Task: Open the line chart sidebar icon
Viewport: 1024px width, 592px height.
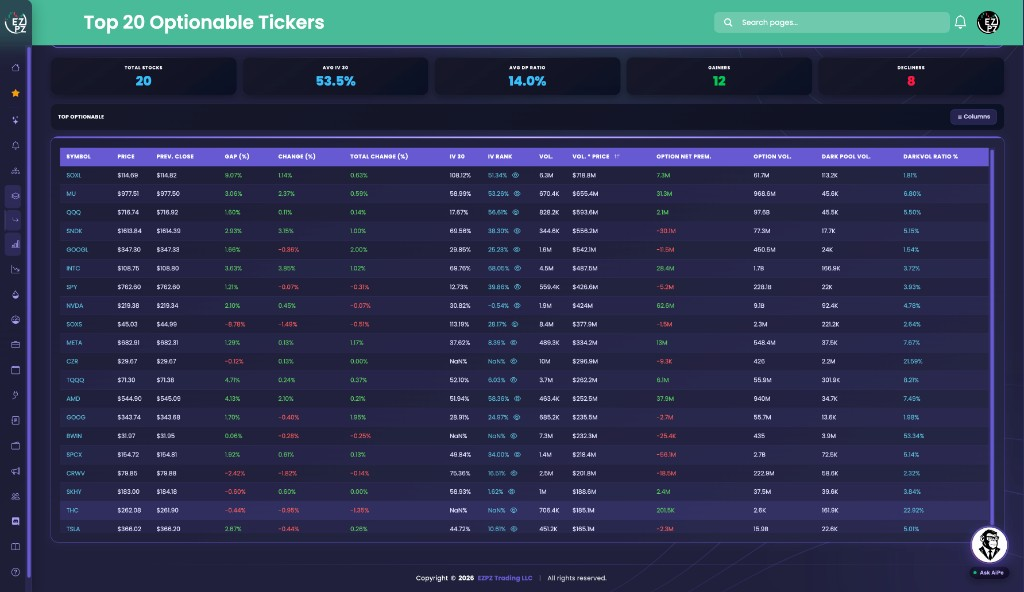Action: click(16, 269)
